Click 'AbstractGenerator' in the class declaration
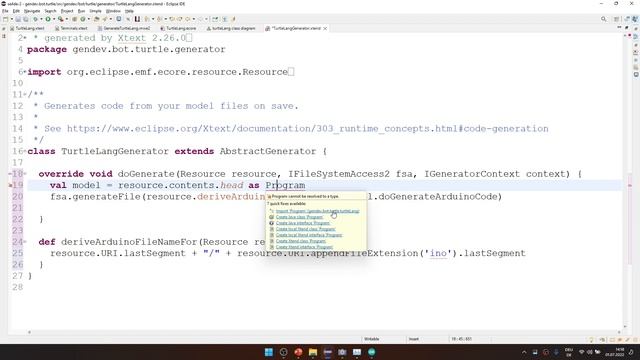 (x=268, y=151)
